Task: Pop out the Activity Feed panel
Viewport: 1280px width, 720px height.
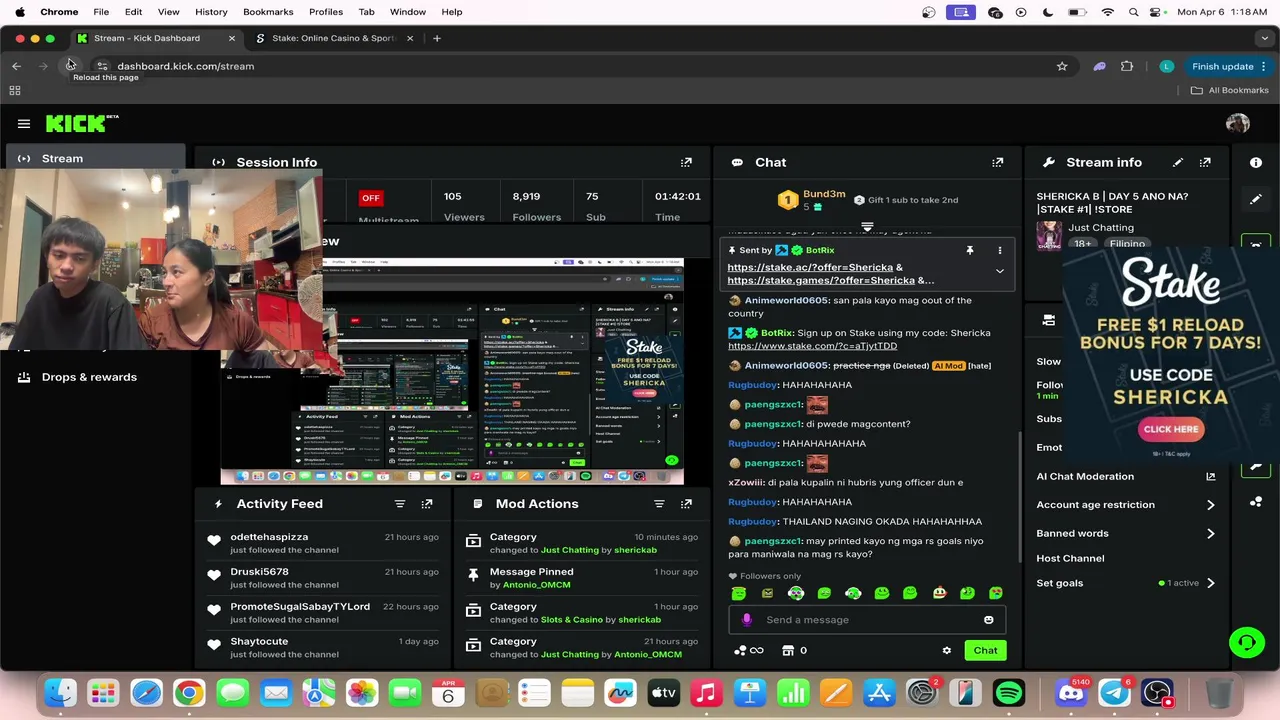Action: click(427, 504)
